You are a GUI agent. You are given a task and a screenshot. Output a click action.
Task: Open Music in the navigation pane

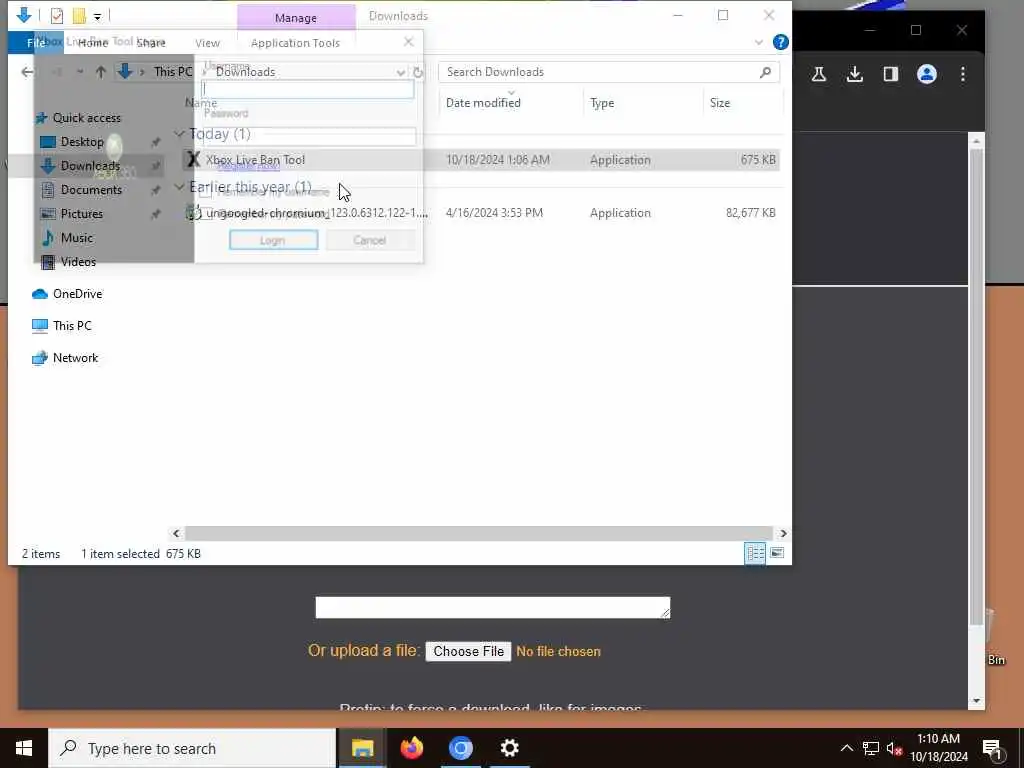76,238
